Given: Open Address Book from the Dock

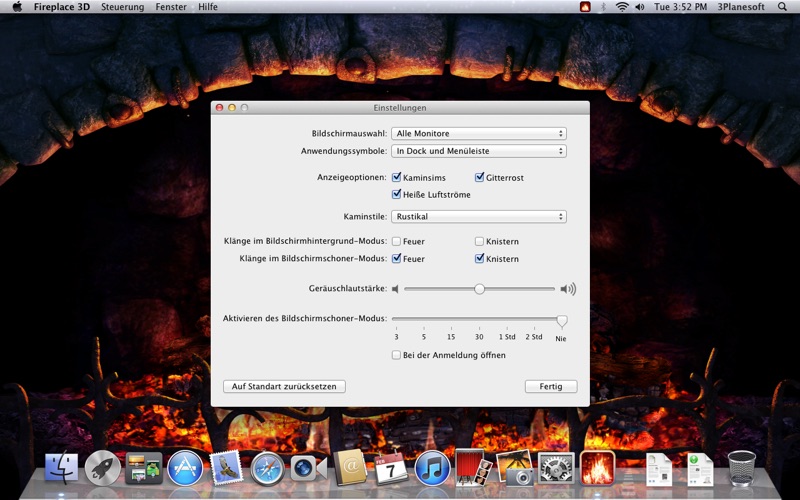Looking at the screenshot, I should pos(350,467).
